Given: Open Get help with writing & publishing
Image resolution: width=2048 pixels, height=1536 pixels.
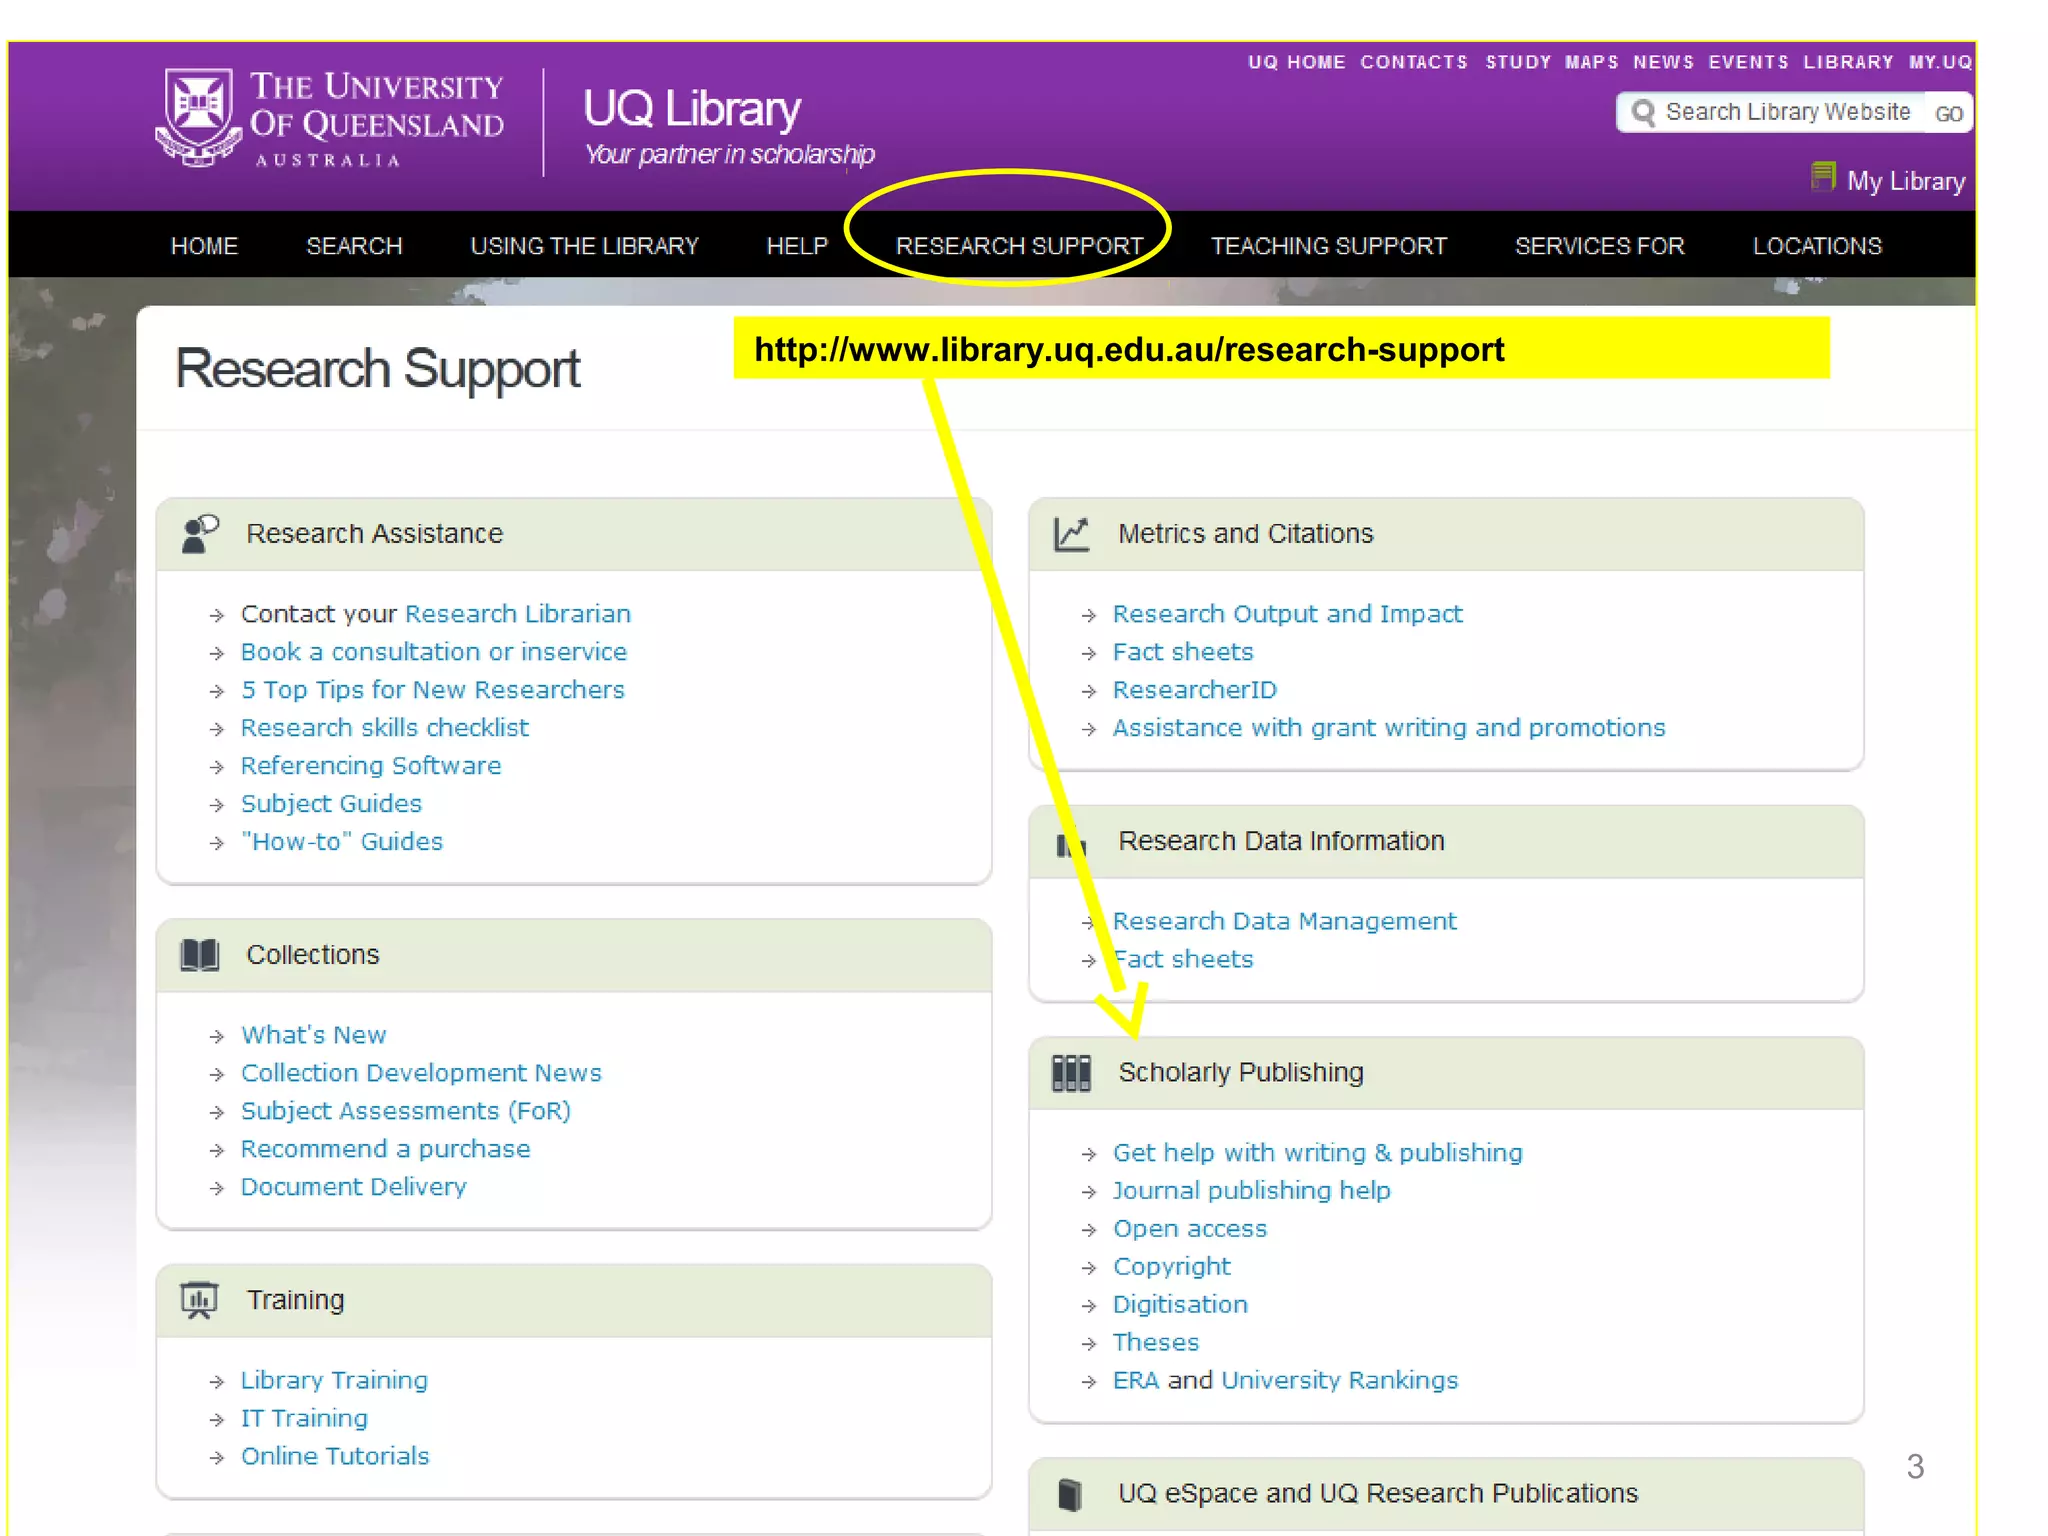Looking at the screenshot, I should 1318,1153.
